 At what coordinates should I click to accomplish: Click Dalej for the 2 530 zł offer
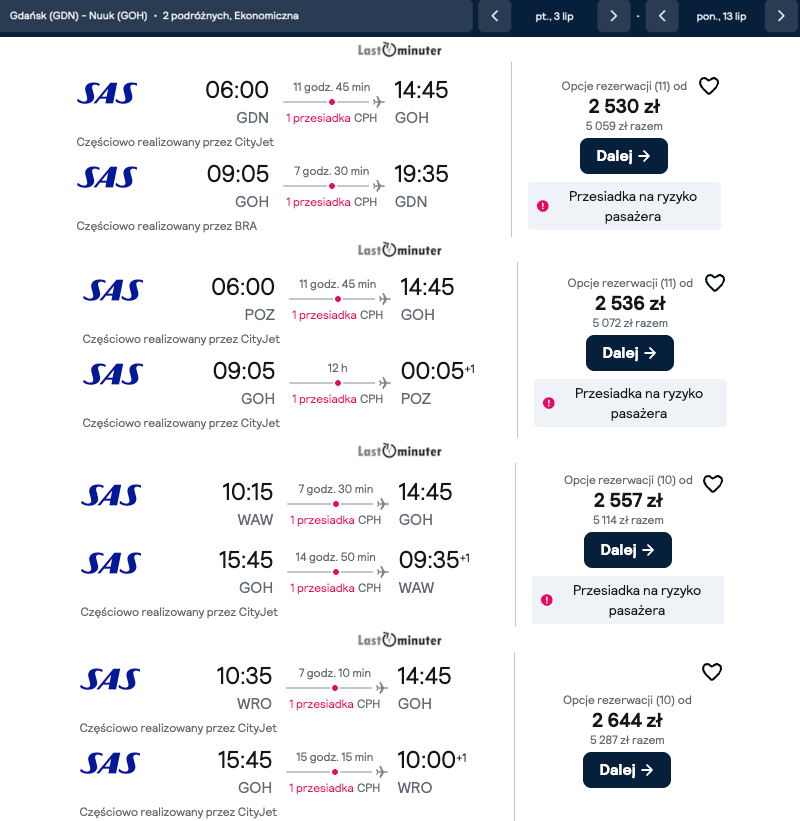coord(623,156)
